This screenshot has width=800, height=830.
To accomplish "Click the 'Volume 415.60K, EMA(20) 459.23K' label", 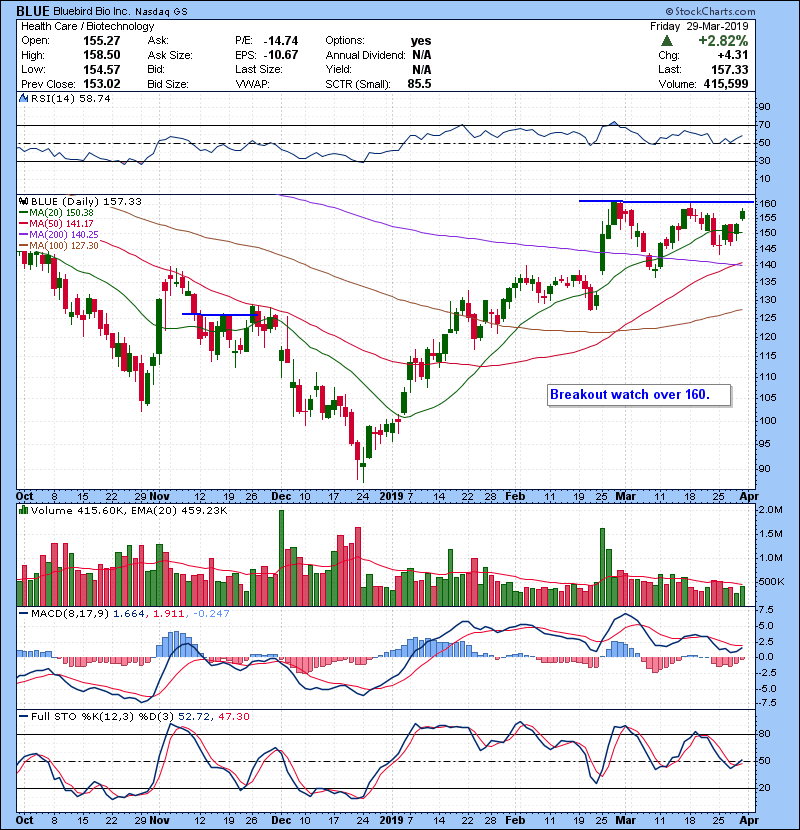I will [x=129, y=510].
